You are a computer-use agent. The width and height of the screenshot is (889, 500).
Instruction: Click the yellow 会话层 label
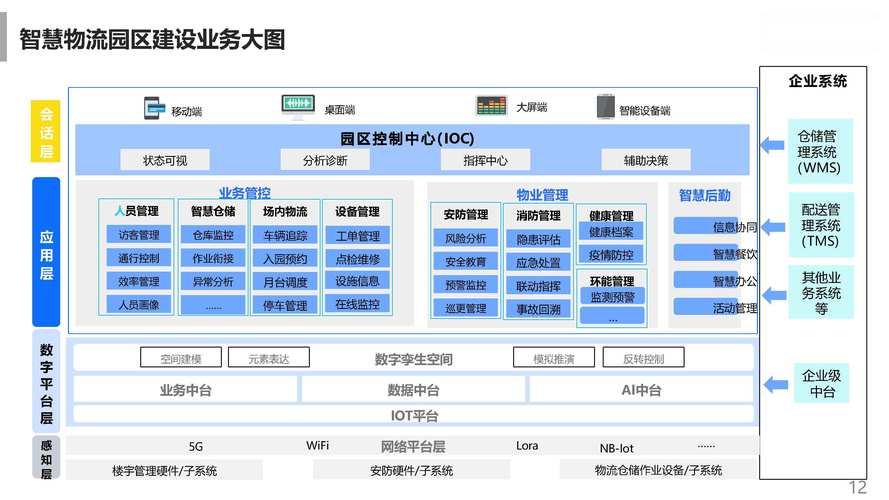46,132
